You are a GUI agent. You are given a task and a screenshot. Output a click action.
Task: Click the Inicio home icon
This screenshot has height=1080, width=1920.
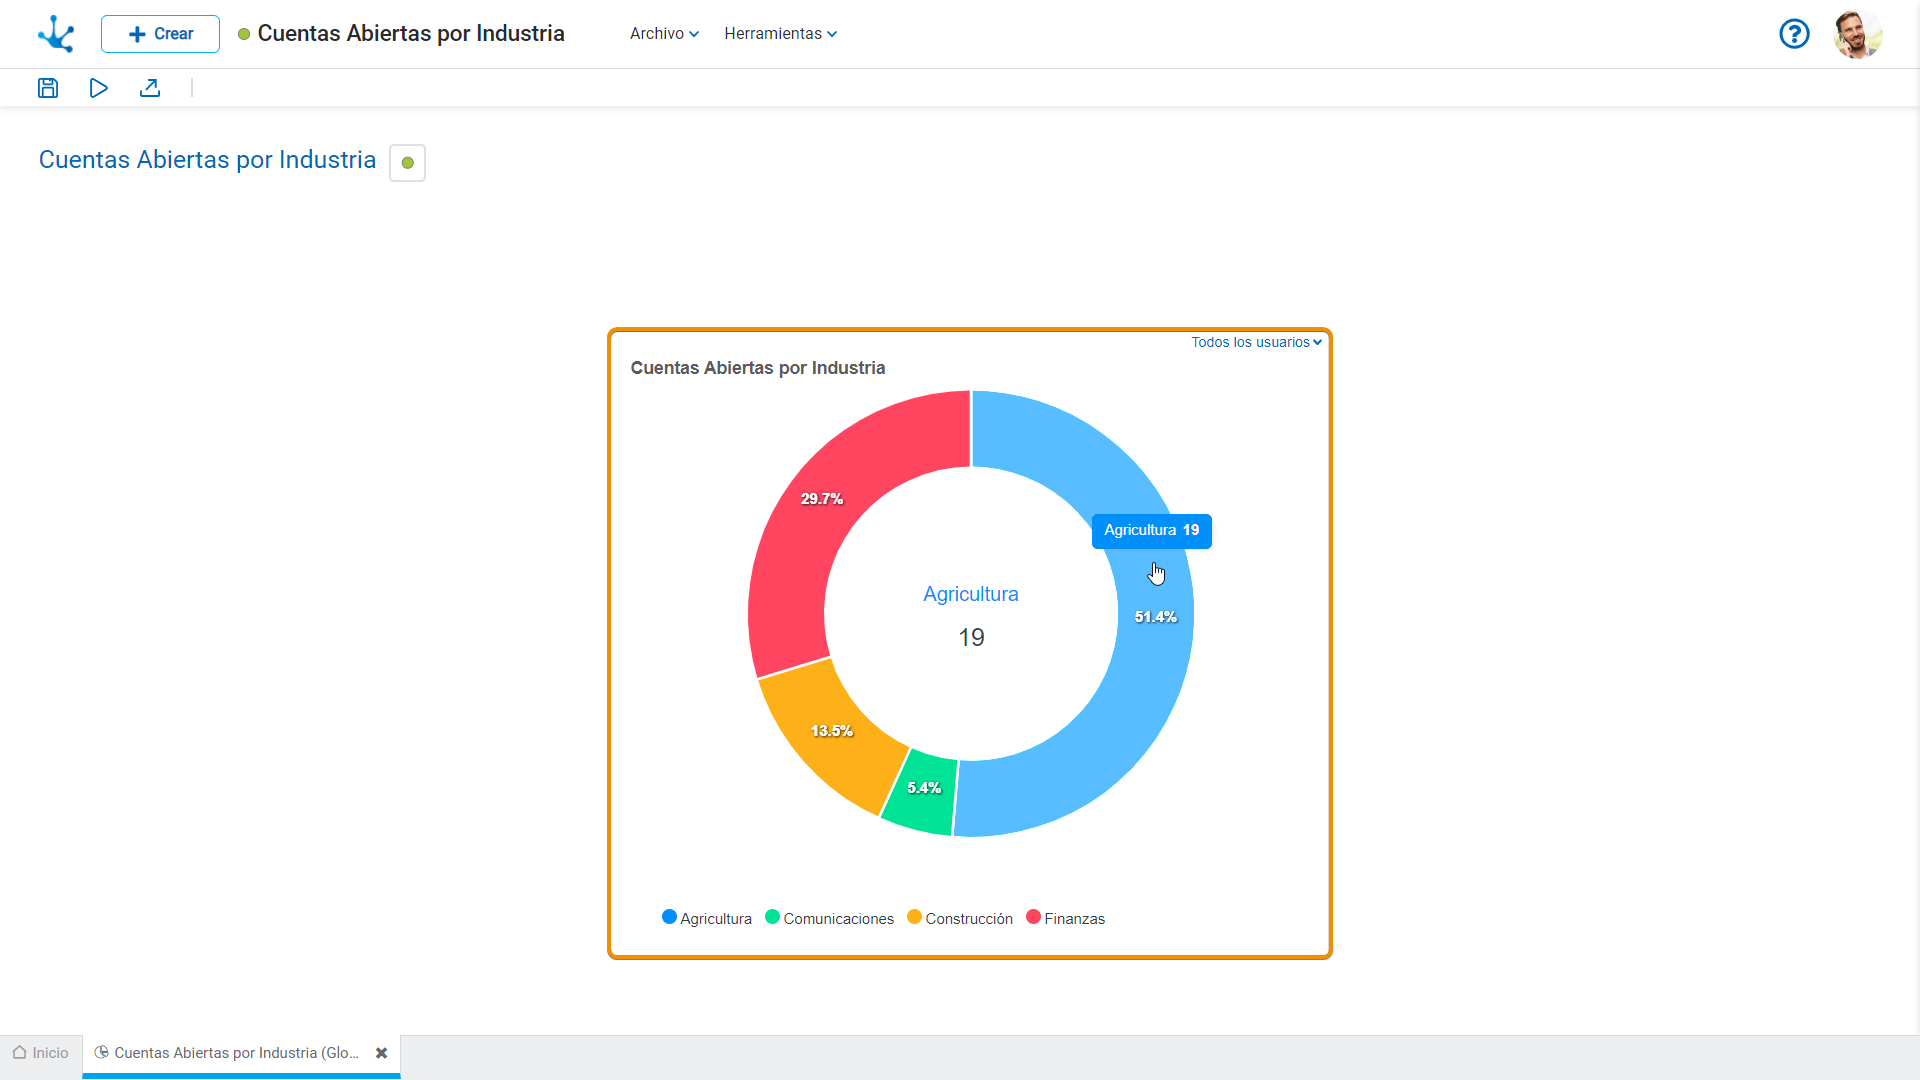click(19, 1053)
